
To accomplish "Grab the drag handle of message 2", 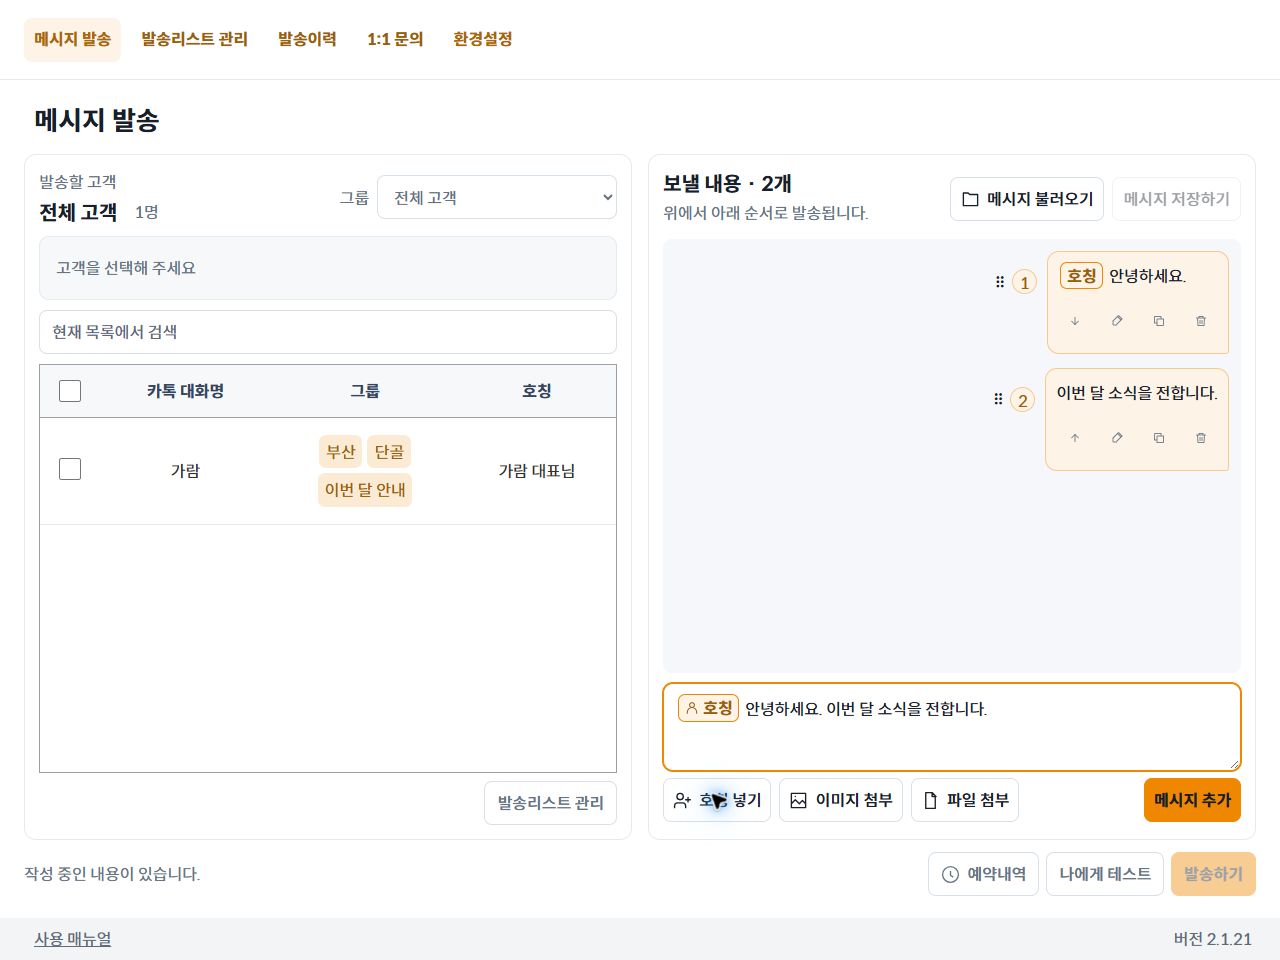I will (x=998, y=399).
